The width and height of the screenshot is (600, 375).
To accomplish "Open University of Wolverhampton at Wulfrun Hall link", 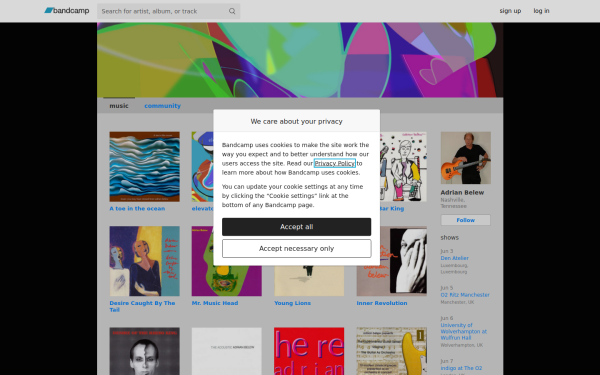I will pos(463,331).
